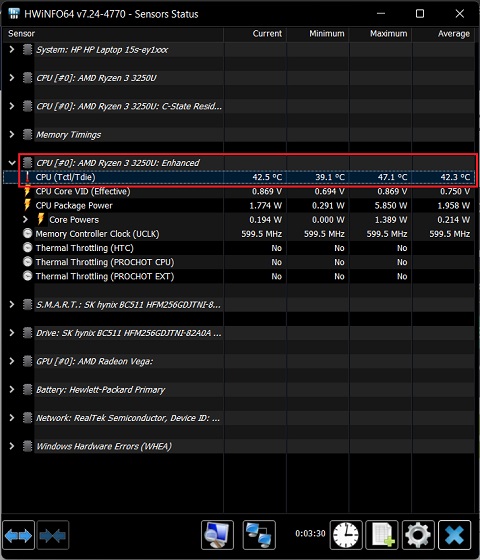The image size is (480, 560).
Task: Start logging with the document-plus icon
Action: (x=382, y=535)
